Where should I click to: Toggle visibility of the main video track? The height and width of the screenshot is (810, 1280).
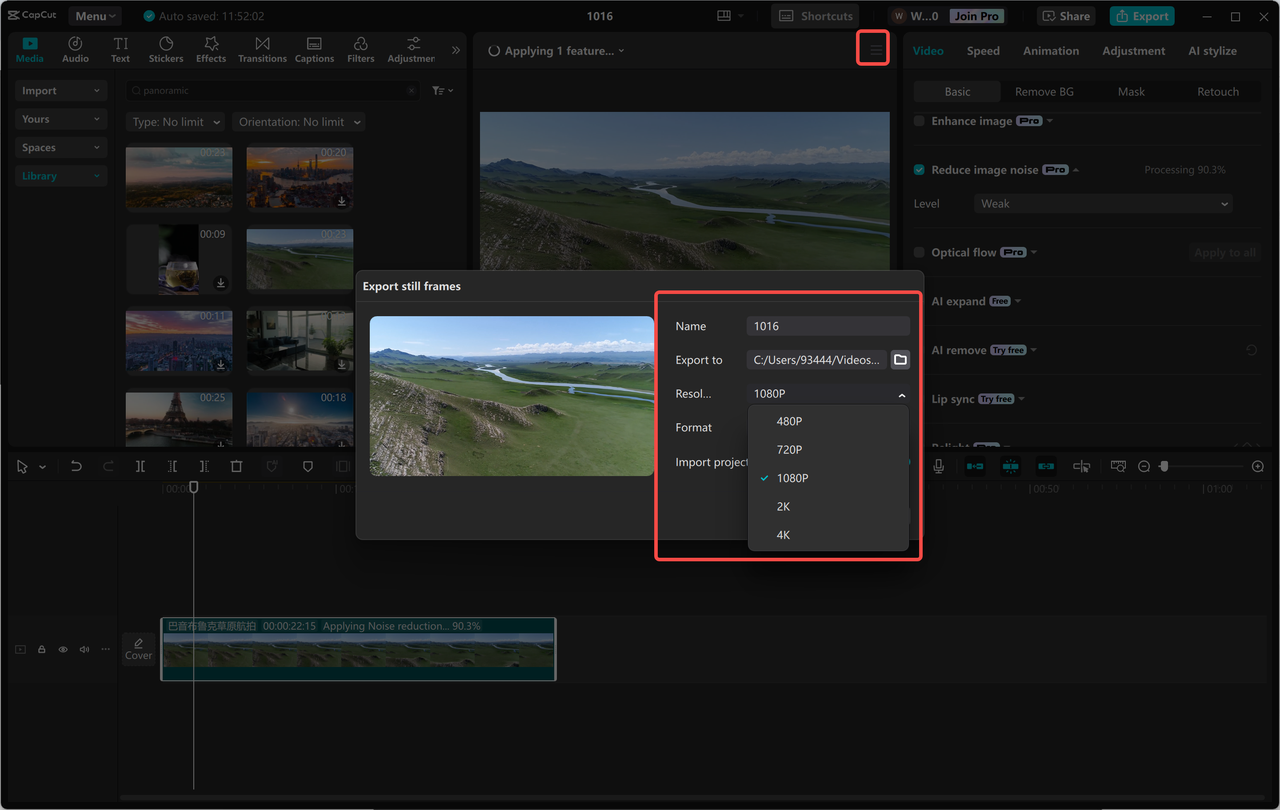tap(62, 649)
